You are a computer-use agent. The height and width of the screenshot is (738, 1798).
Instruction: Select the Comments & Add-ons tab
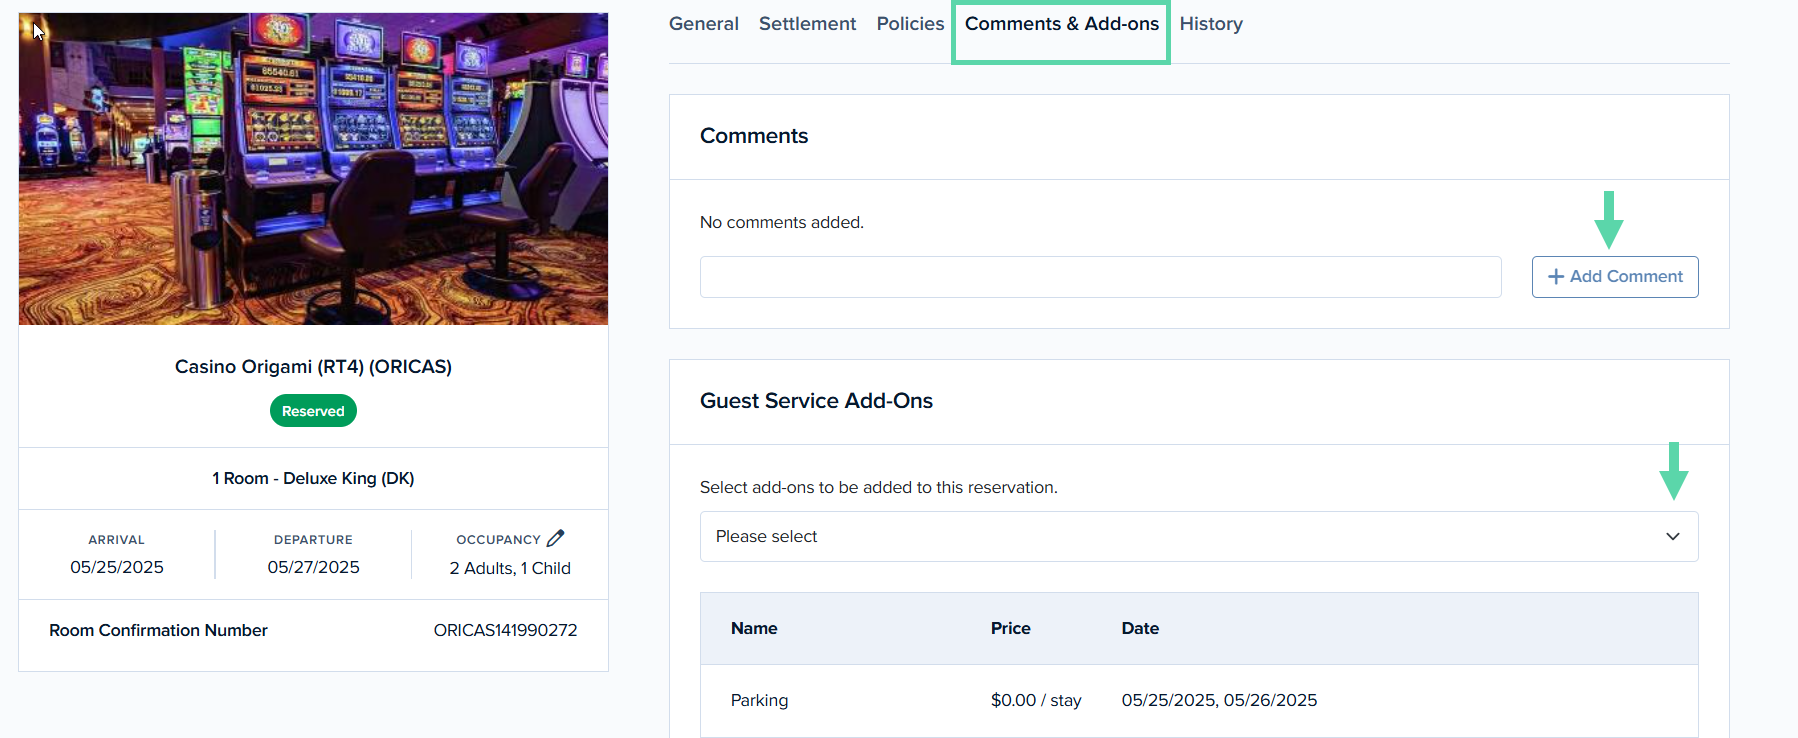tap(1062, 24)
